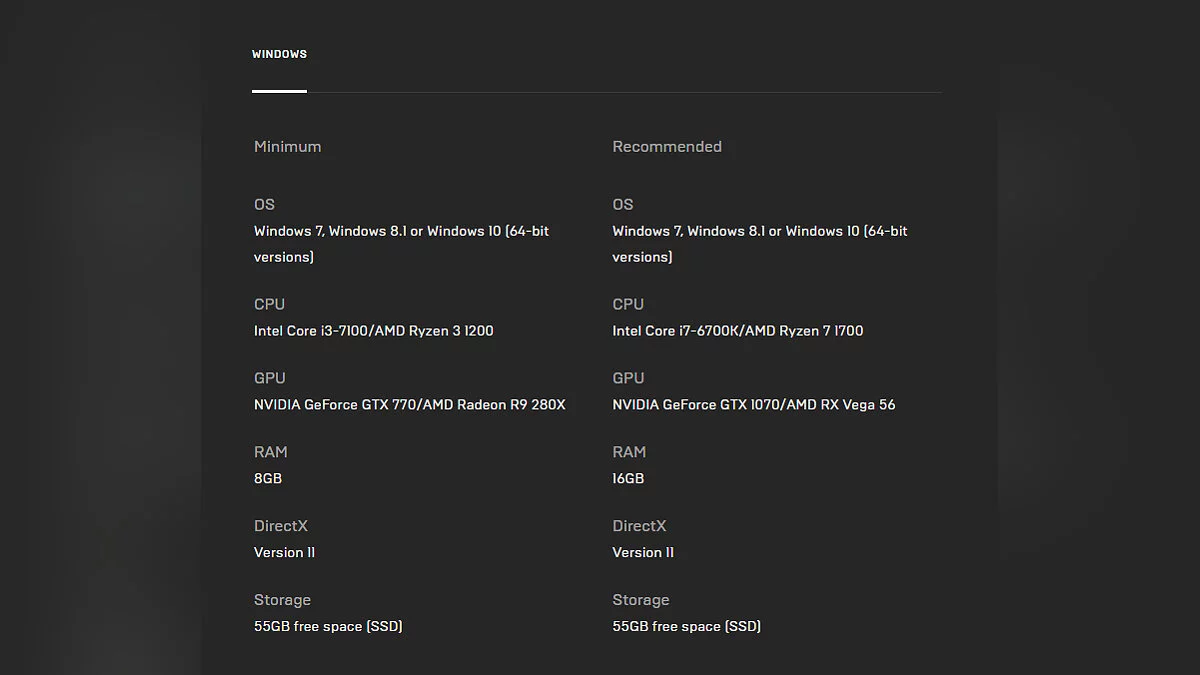The width and height of the screenshot is (1200, 675).
Task: Click the Recommended column heading
Action: (666, 147)
